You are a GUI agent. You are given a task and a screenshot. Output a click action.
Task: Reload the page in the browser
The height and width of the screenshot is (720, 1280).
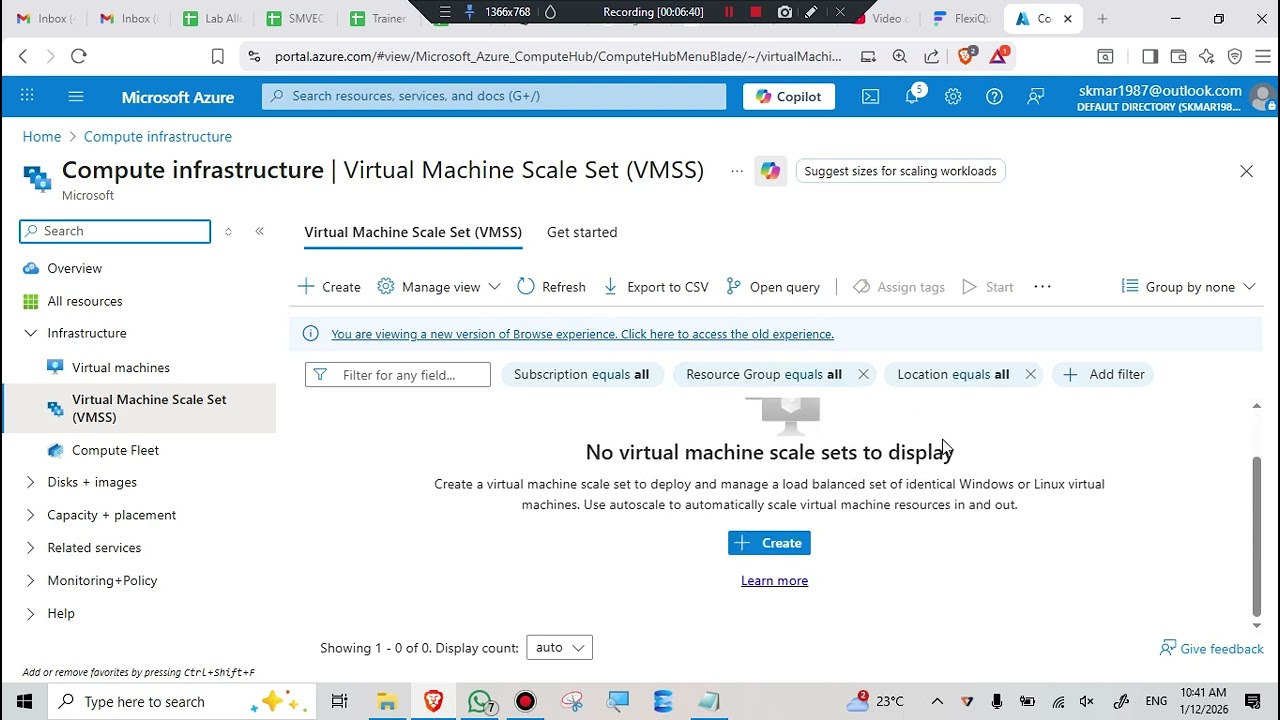[79, 57]
